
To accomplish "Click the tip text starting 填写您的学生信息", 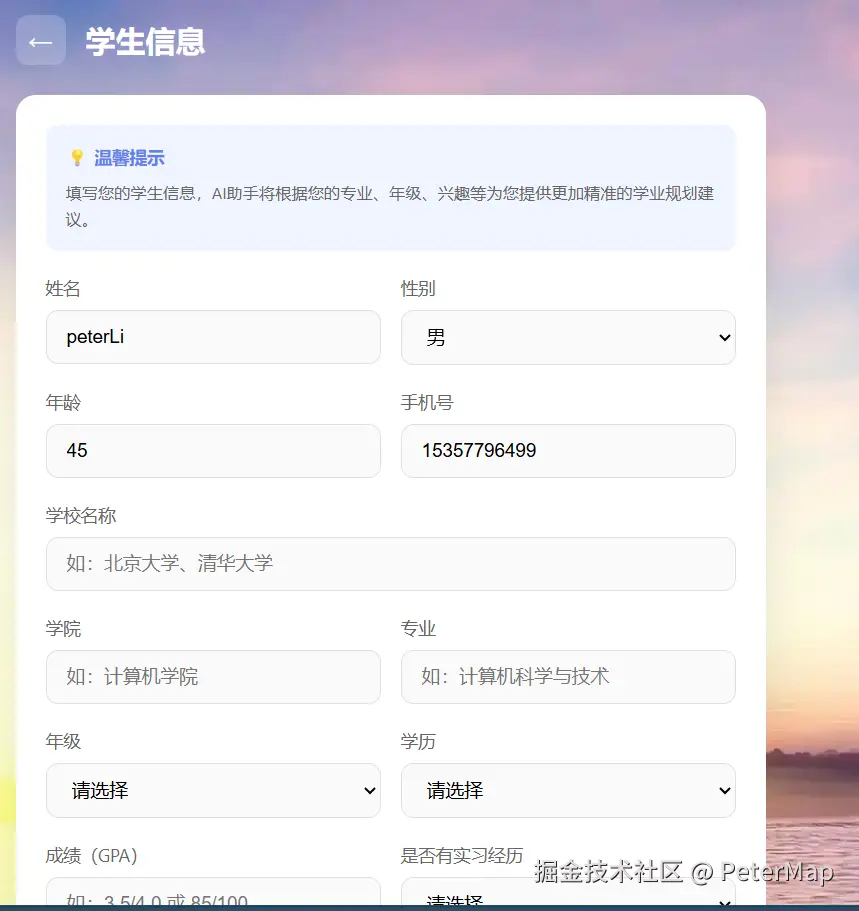I will [389, 206].
